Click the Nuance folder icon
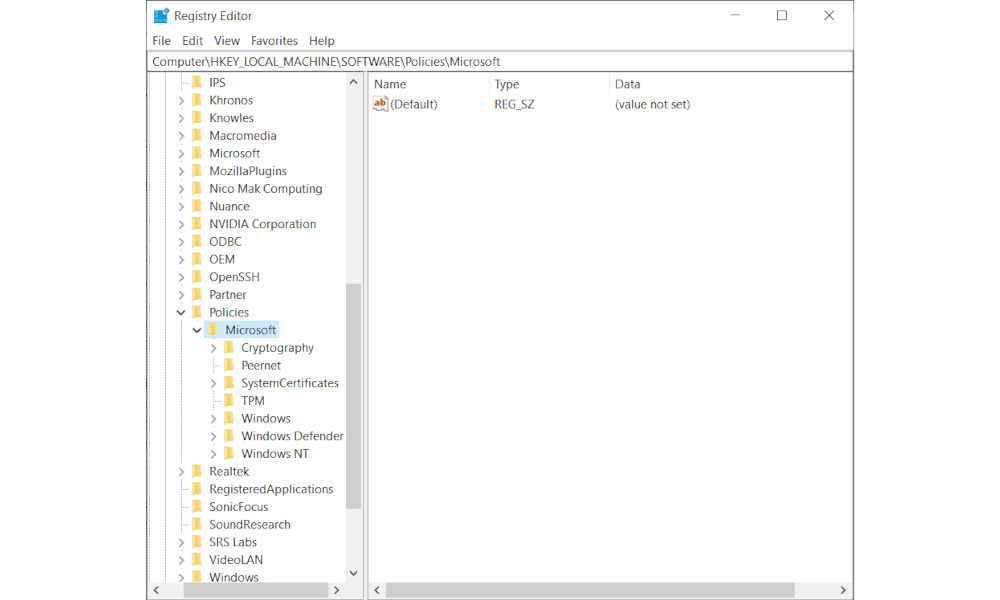Screen dimensions: 1000x600 (x=197, y=206)
